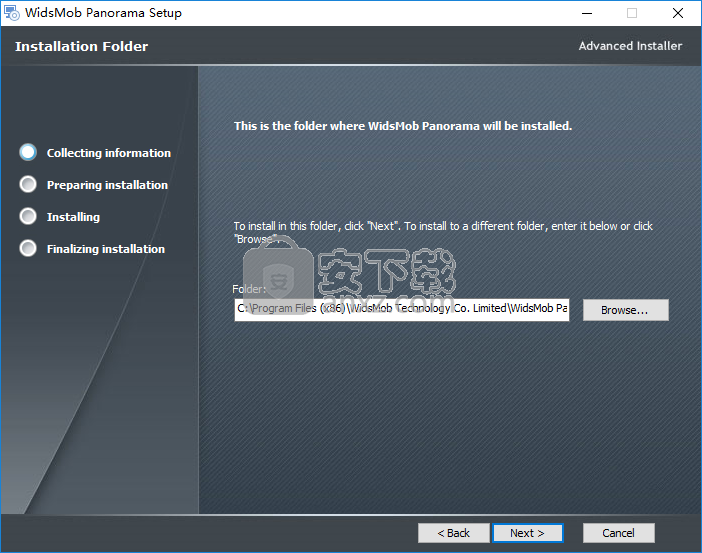Screen dimensions: 702x553
Task: Click the 'Collecting information' label
Action: point(109,153)
